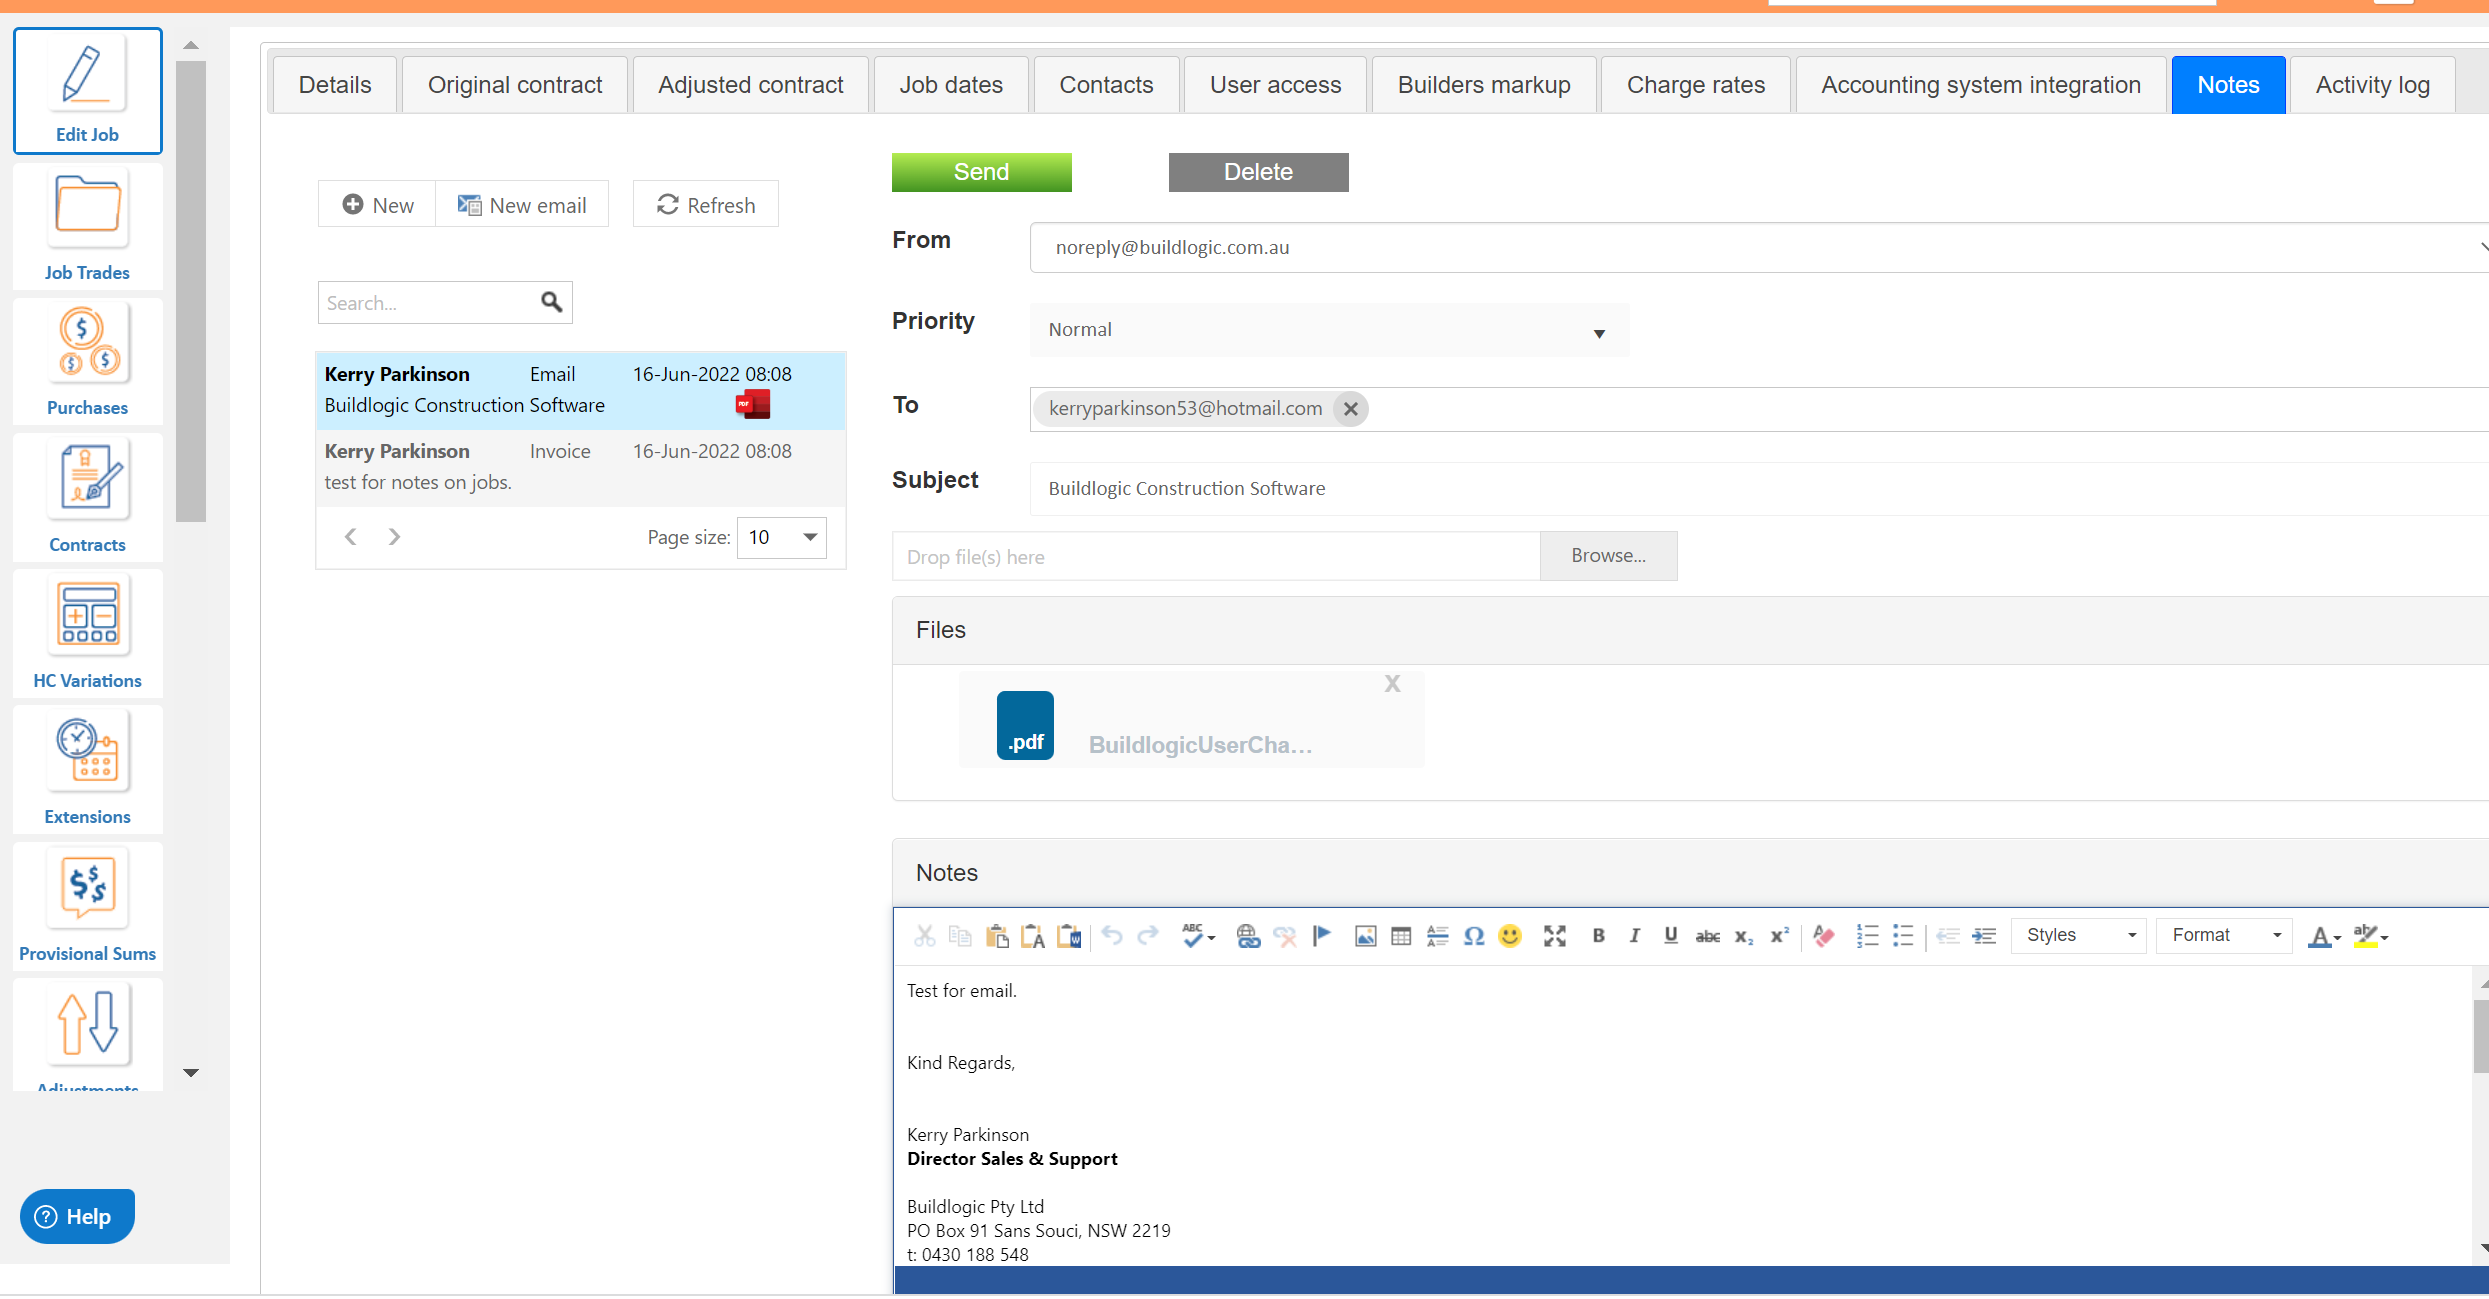Click the search magnifier icon

[551, 302]
